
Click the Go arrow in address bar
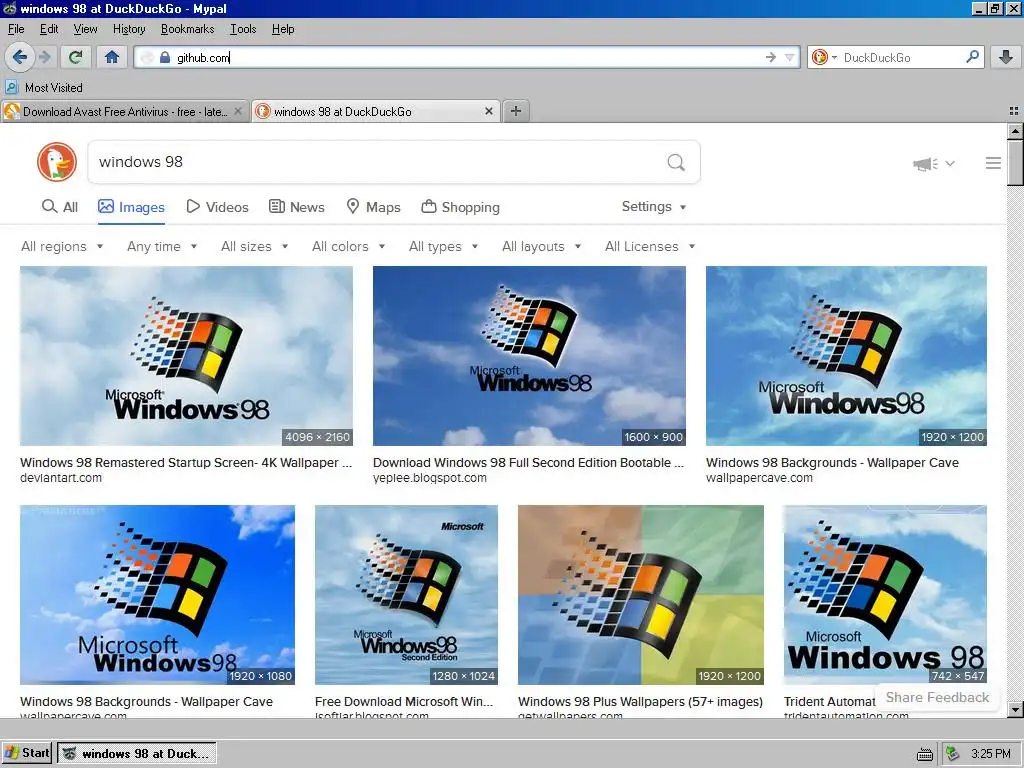[771, 57]
